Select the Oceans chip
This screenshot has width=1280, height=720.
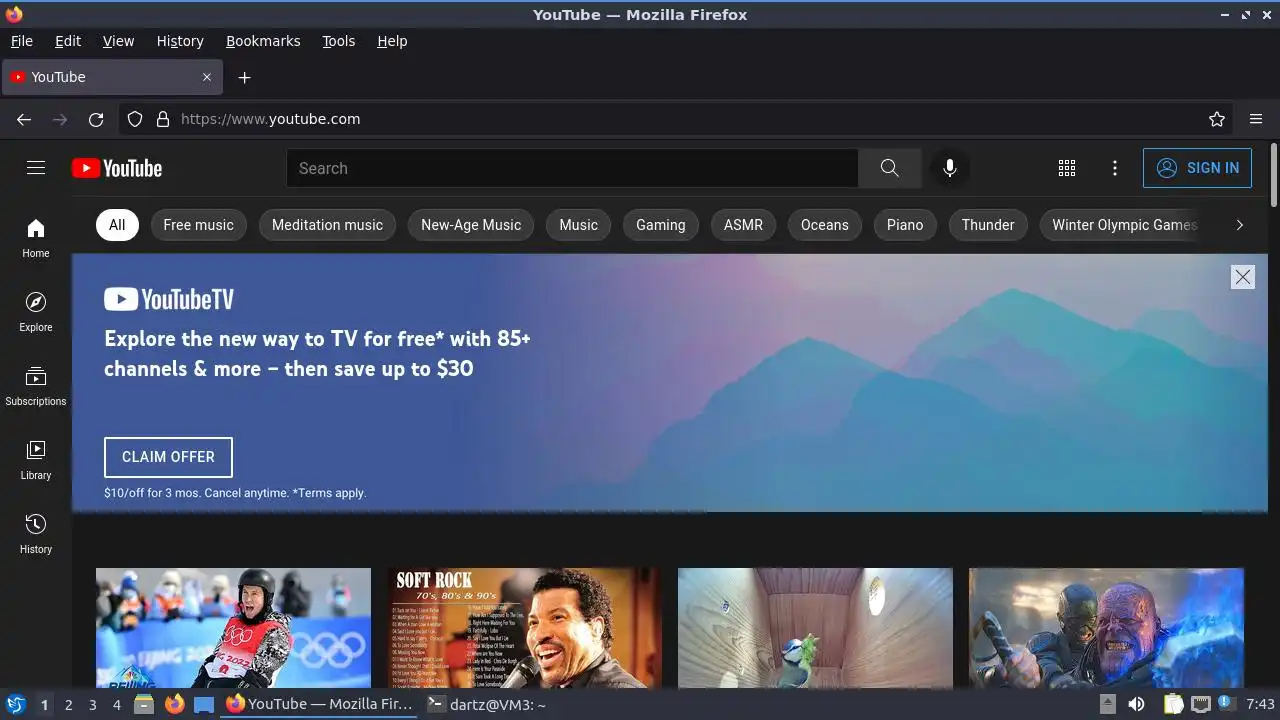click(x=824, y=225)
